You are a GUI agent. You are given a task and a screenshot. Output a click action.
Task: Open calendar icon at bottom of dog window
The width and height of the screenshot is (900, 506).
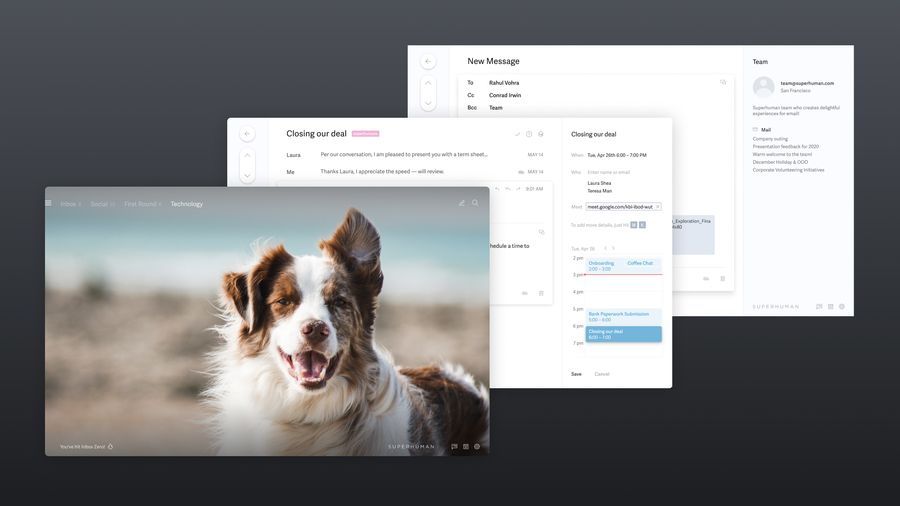(465, 446)
